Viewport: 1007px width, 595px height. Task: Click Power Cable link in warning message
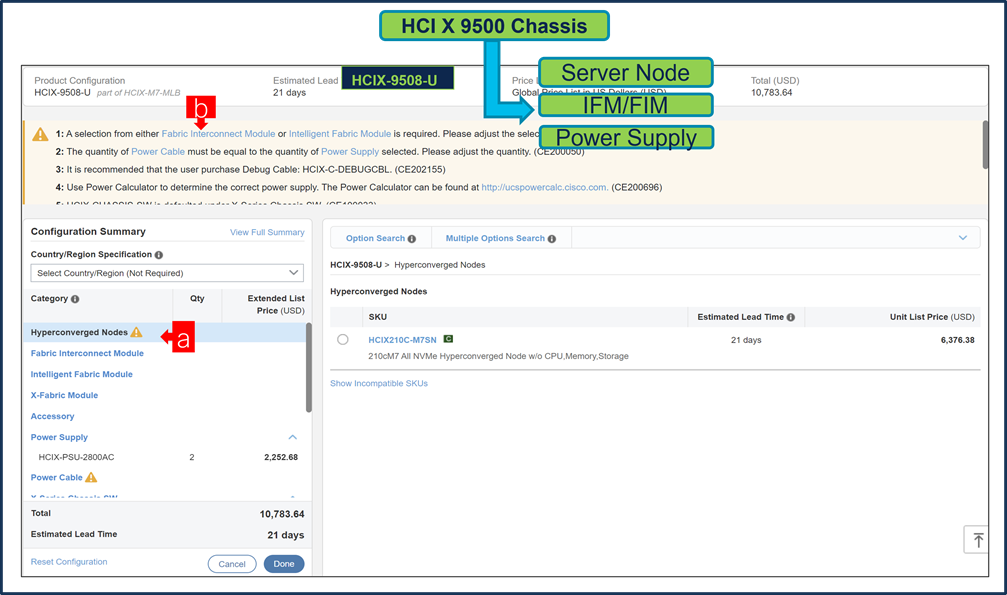[158, 152]
